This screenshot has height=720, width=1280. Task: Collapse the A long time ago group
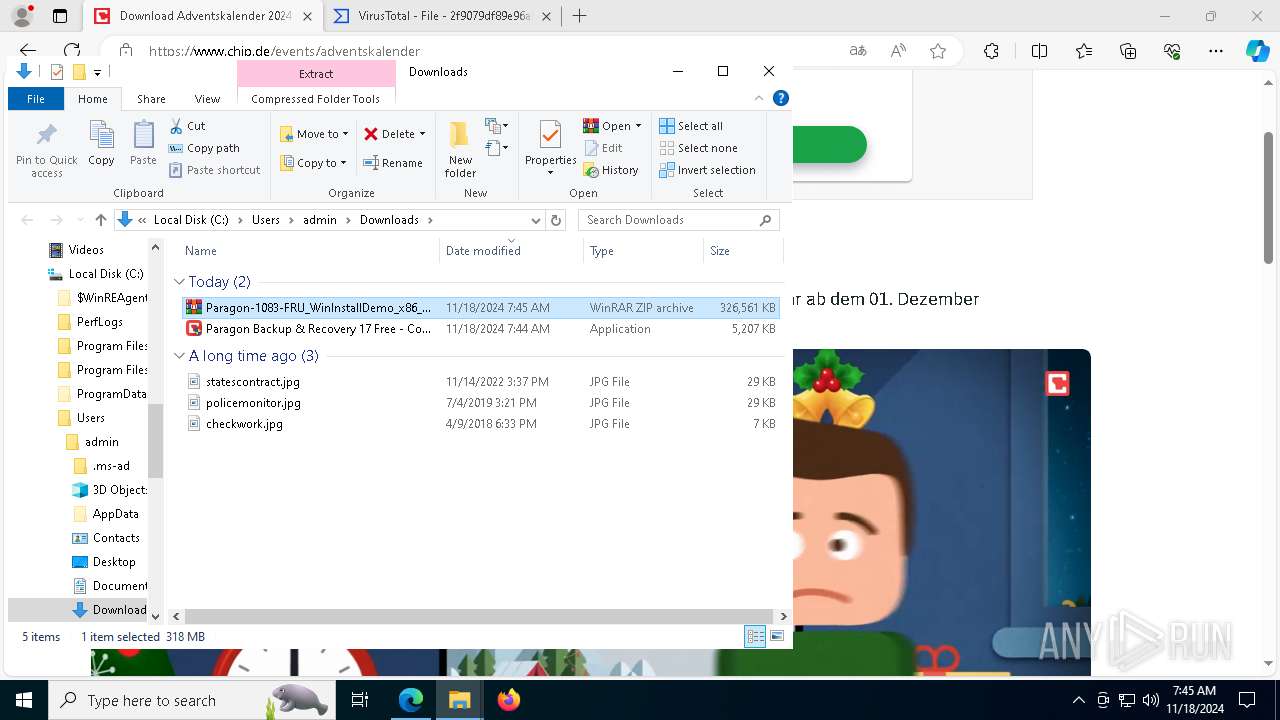pos(179,356)
